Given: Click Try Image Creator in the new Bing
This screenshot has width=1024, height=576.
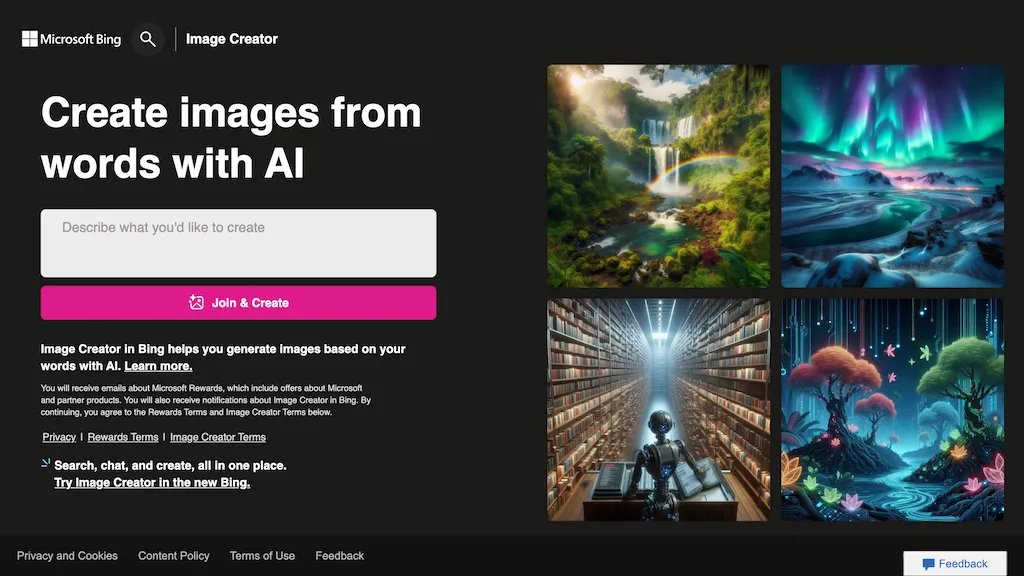Looking at the screenshot, I should (152, 483).
